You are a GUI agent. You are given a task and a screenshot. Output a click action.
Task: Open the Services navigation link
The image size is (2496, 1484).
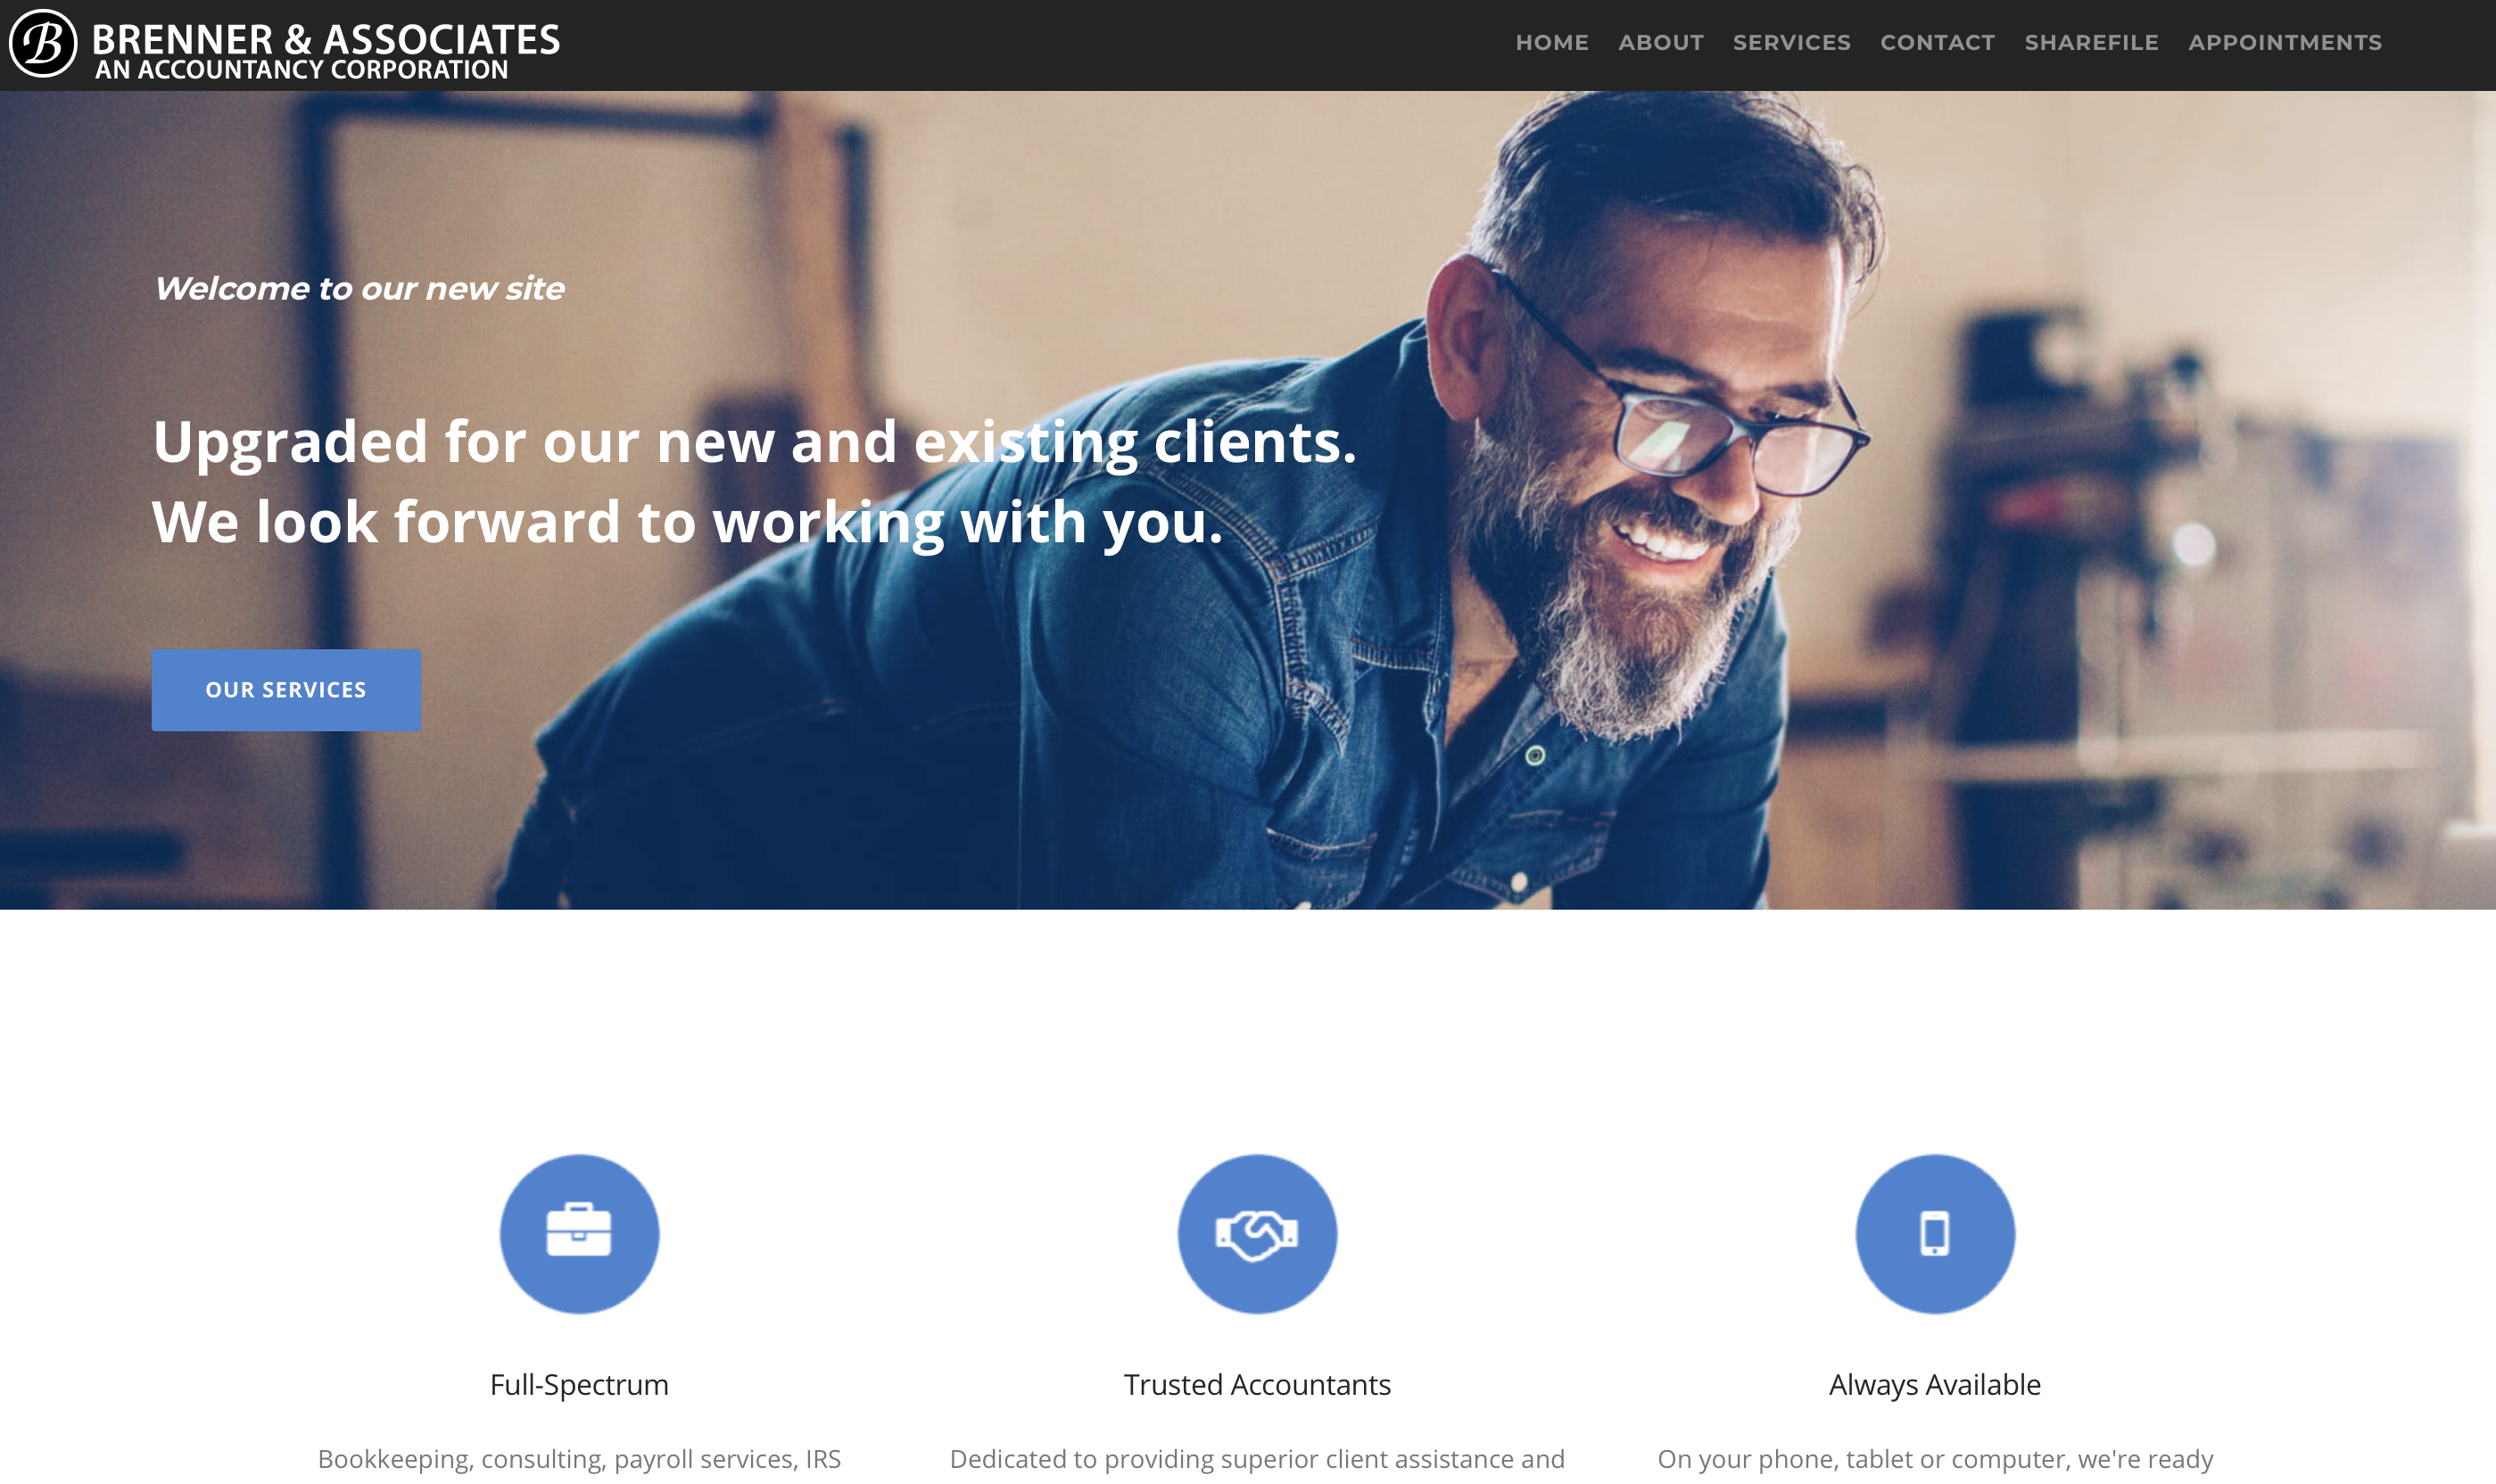pos(1792,43)
